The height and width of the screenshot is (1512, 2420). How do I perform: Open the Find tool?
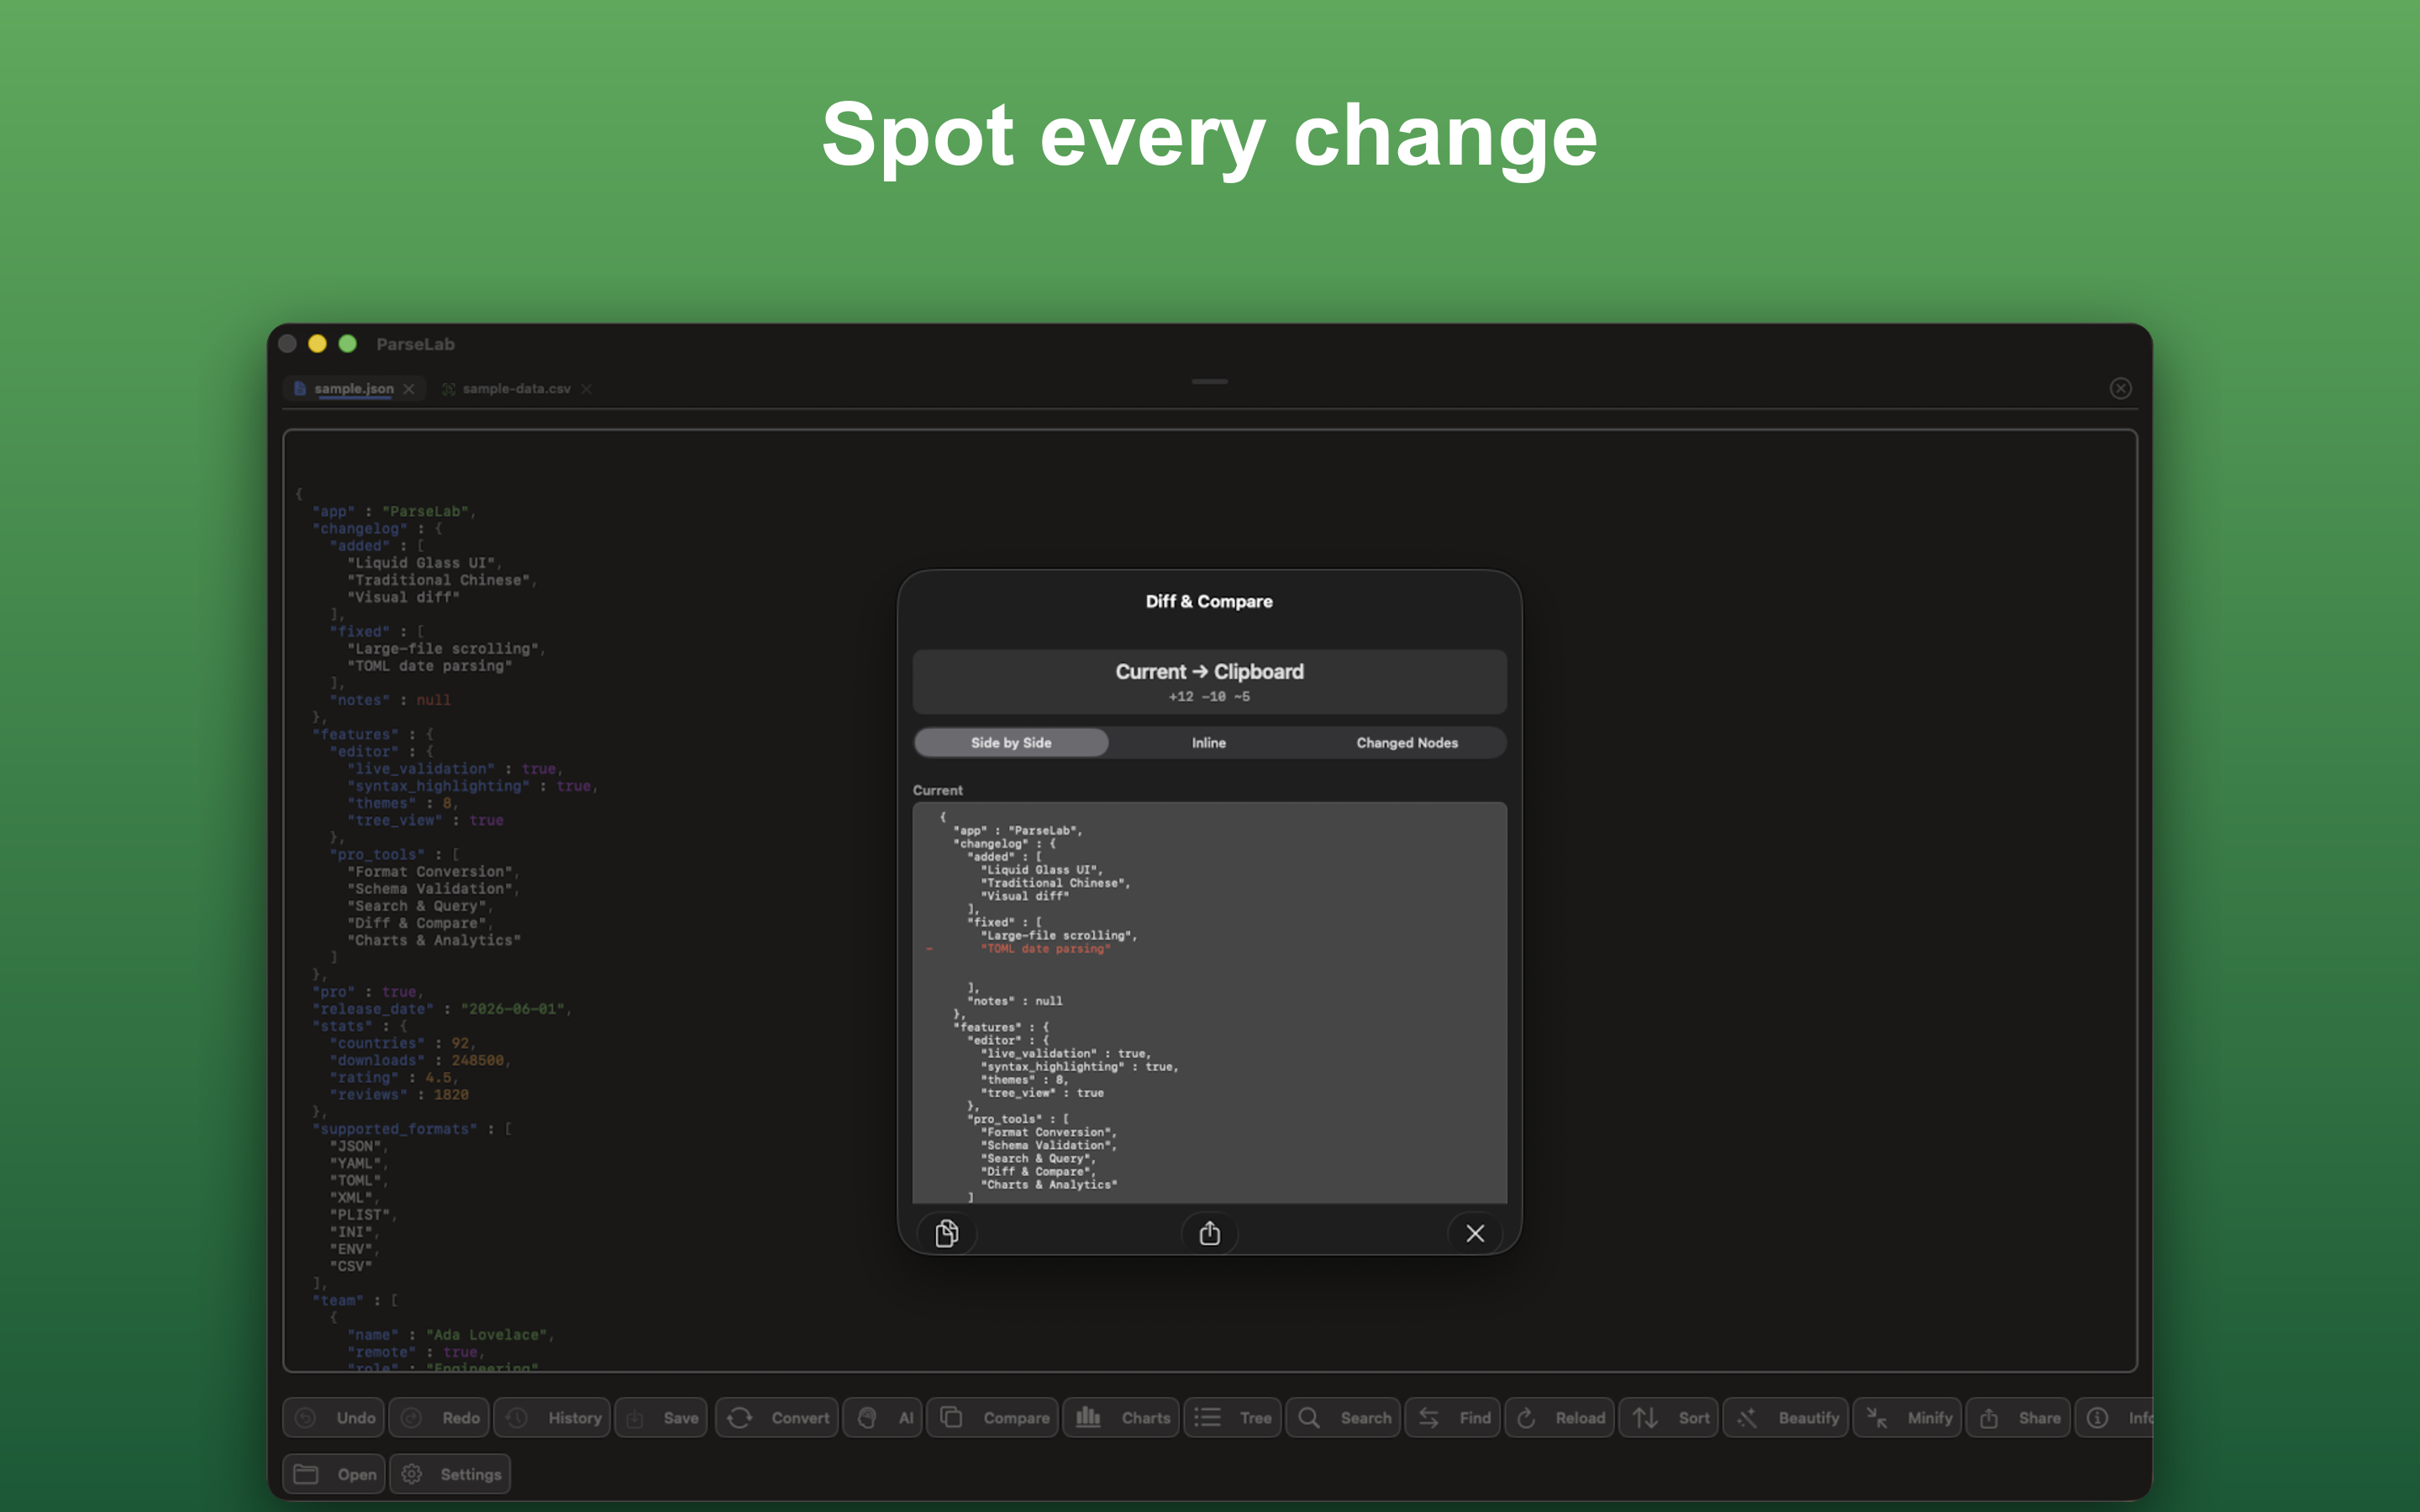(1453, 1417)
